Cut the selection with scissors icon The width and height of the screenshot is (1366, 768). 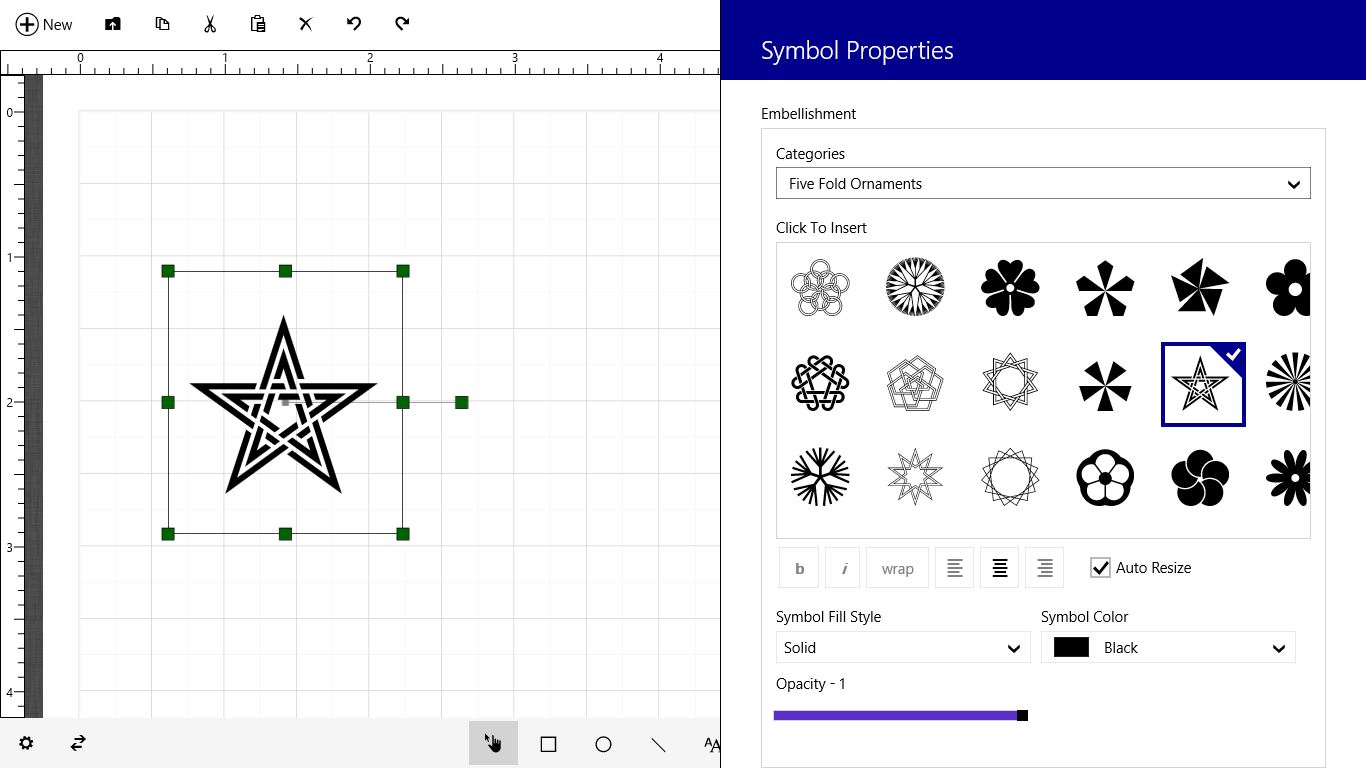coord(210,24)
